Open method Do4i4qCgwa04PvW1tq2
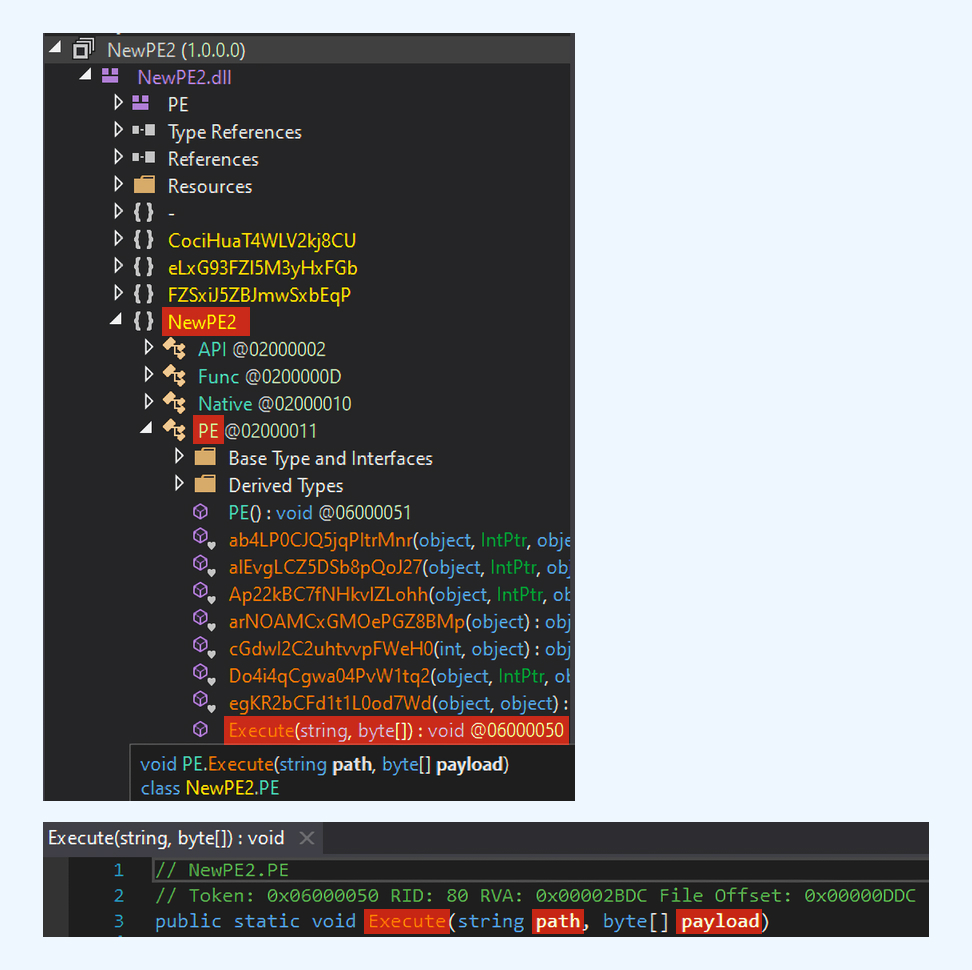Screen dimensions: 972x970 tap(399, 676)
